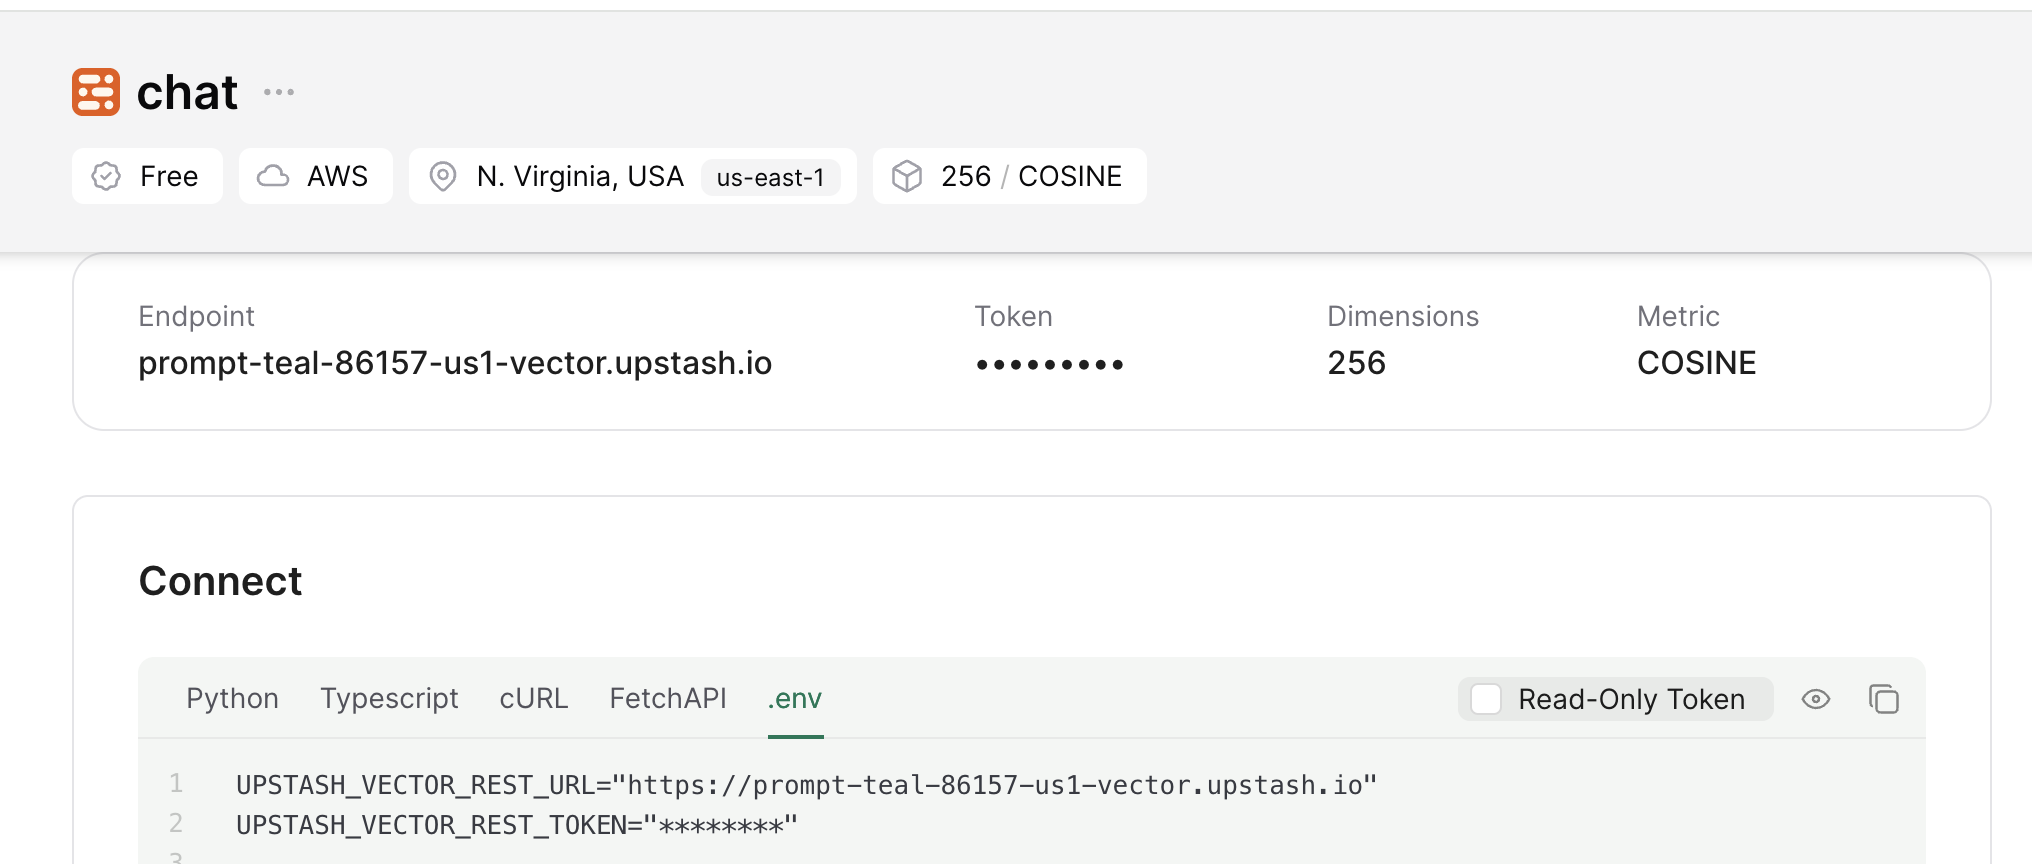The width and height of the screenshot is (2032, 864).
Task: Copy the env snippet with the copy icon
Action: (x=1883, y=699)
